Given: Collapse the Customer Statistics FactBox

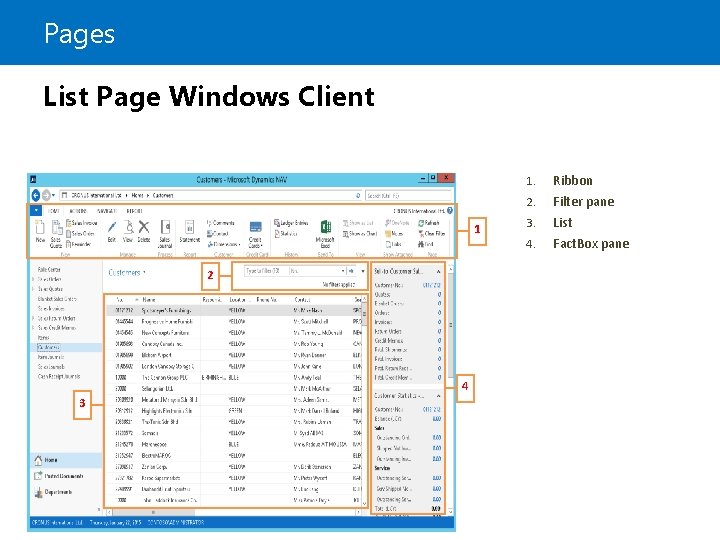Looking at the screenshot, I should [439, 395].
